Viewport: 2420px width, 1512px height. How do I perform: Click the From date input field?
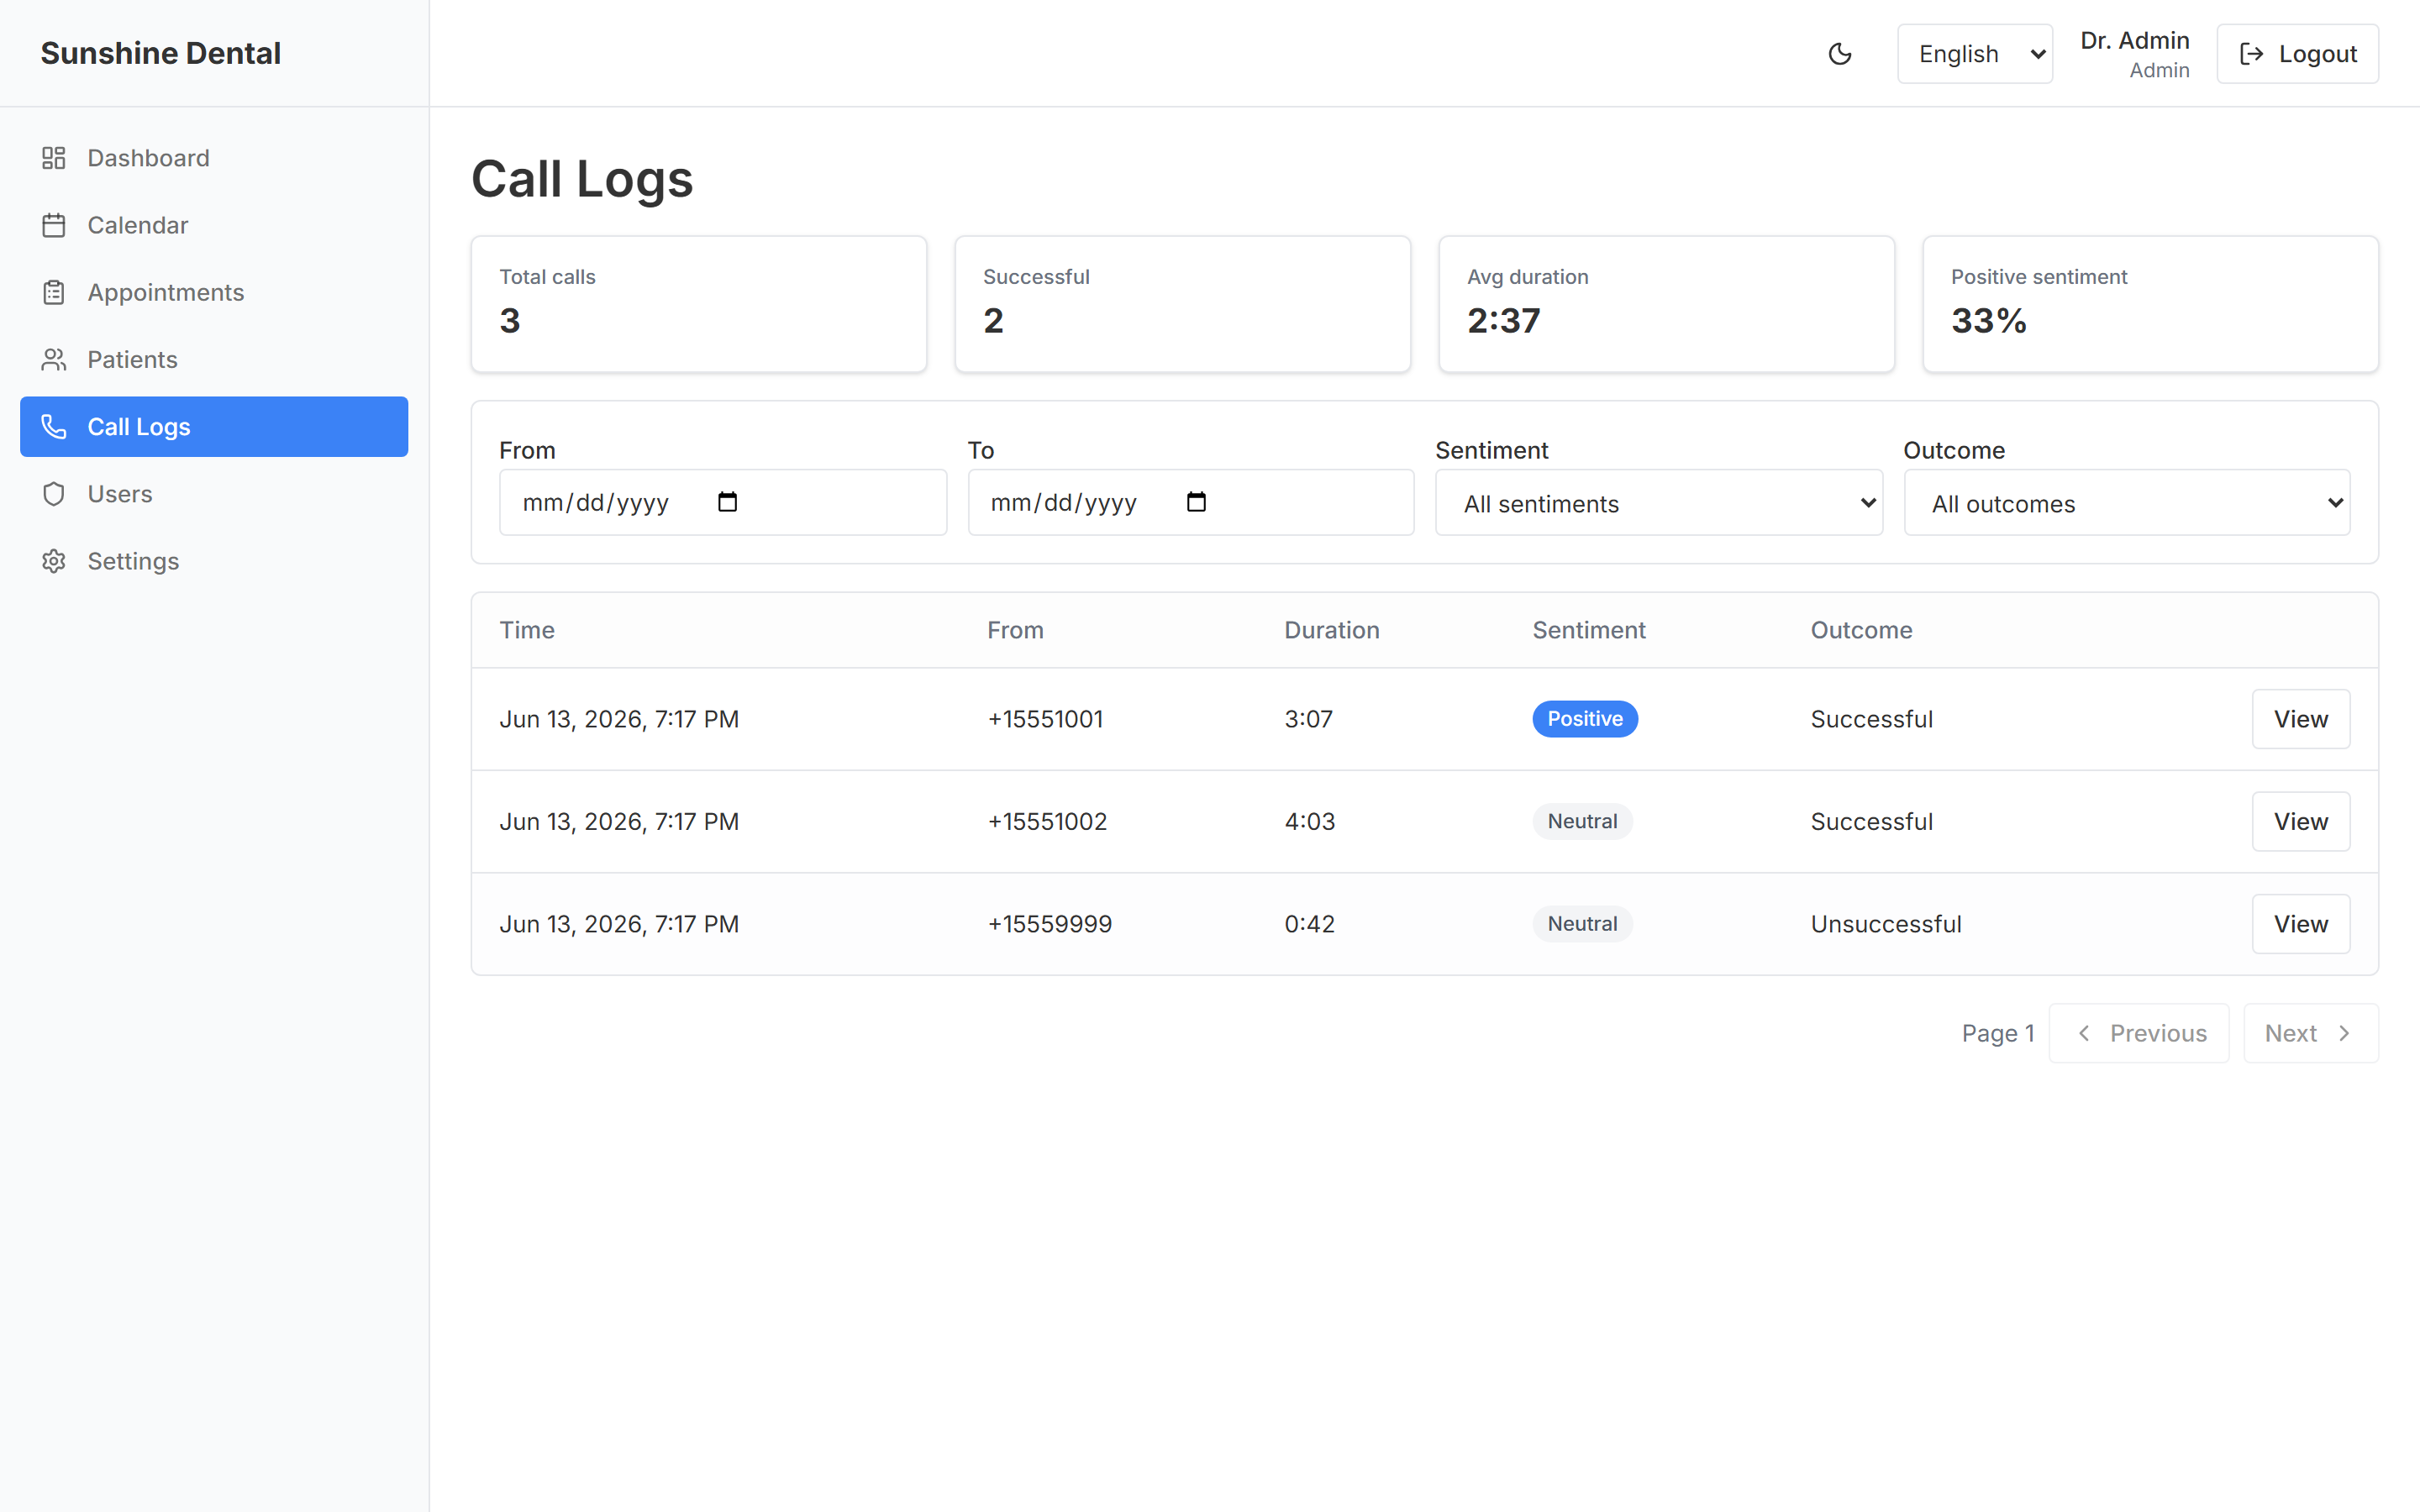723,502
